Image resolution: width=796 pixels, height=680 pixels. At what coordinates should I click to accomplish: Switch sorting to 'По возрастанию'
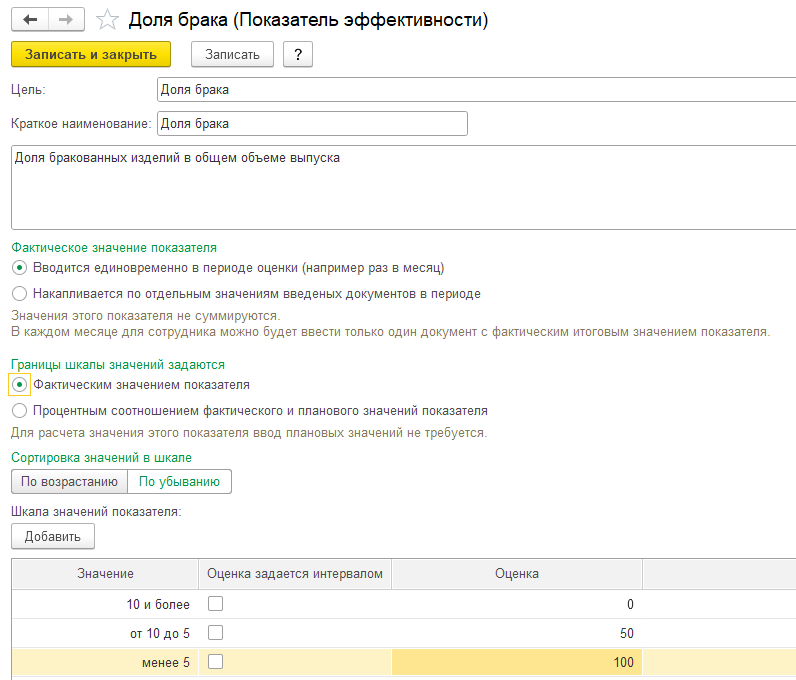(x=70, y=481)
